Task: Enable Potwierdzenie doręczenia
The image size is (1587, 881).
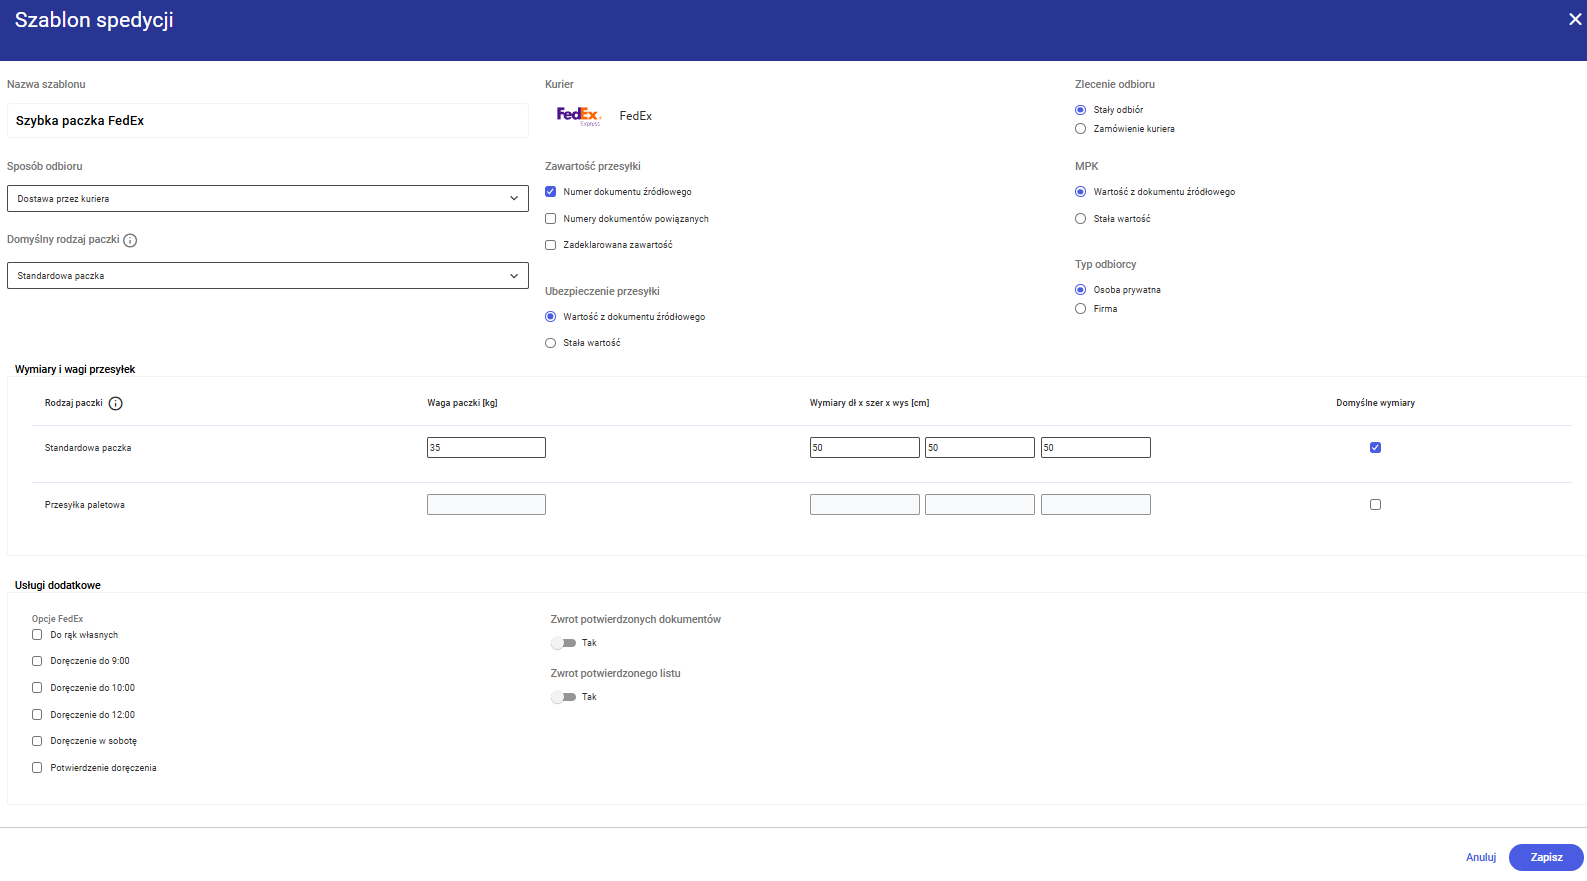Action: [x=37, y=768]
